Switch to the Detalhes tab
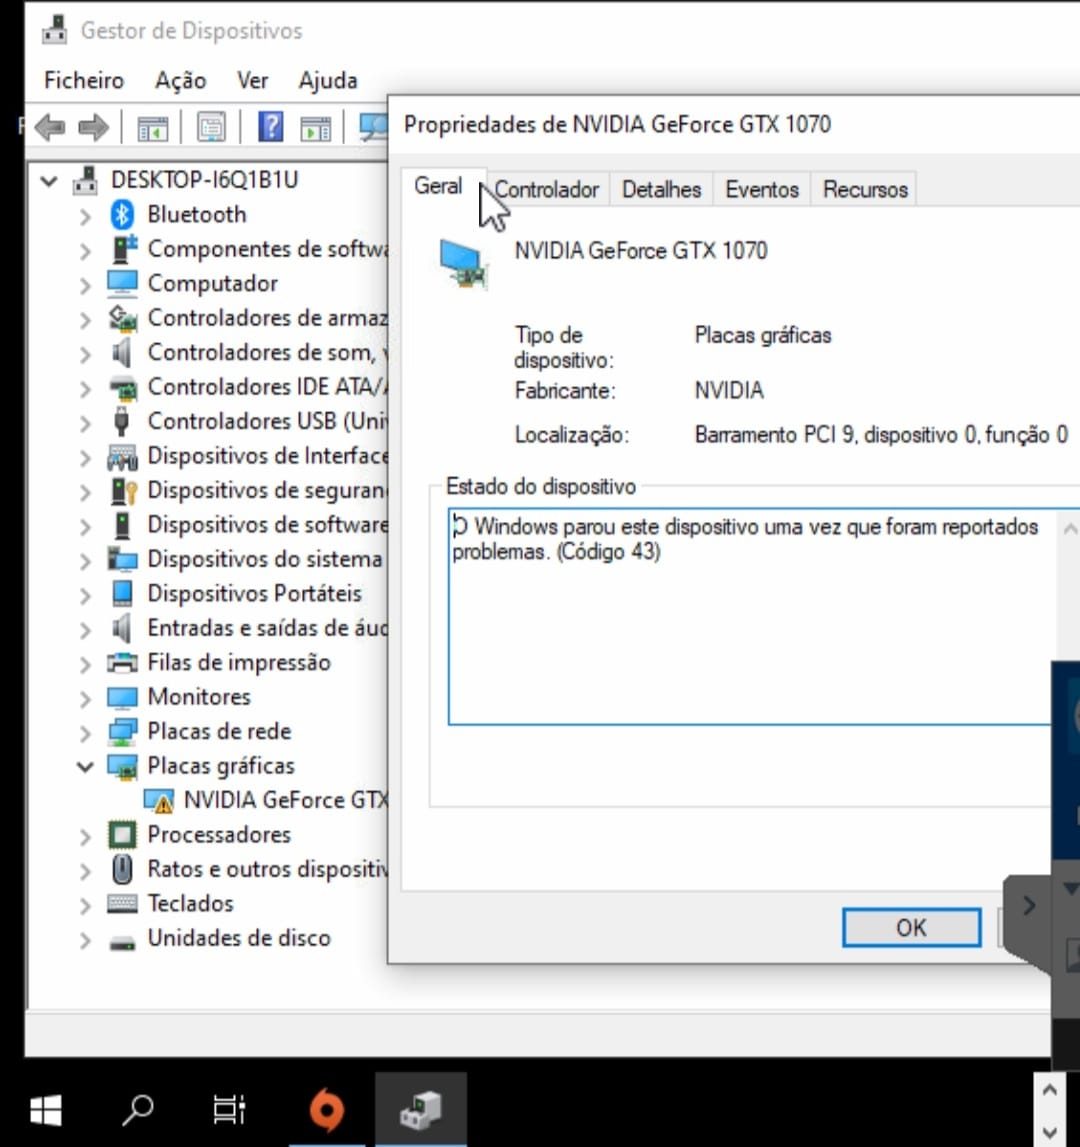Screen dimensions: 1080x1147 (661, 189)
